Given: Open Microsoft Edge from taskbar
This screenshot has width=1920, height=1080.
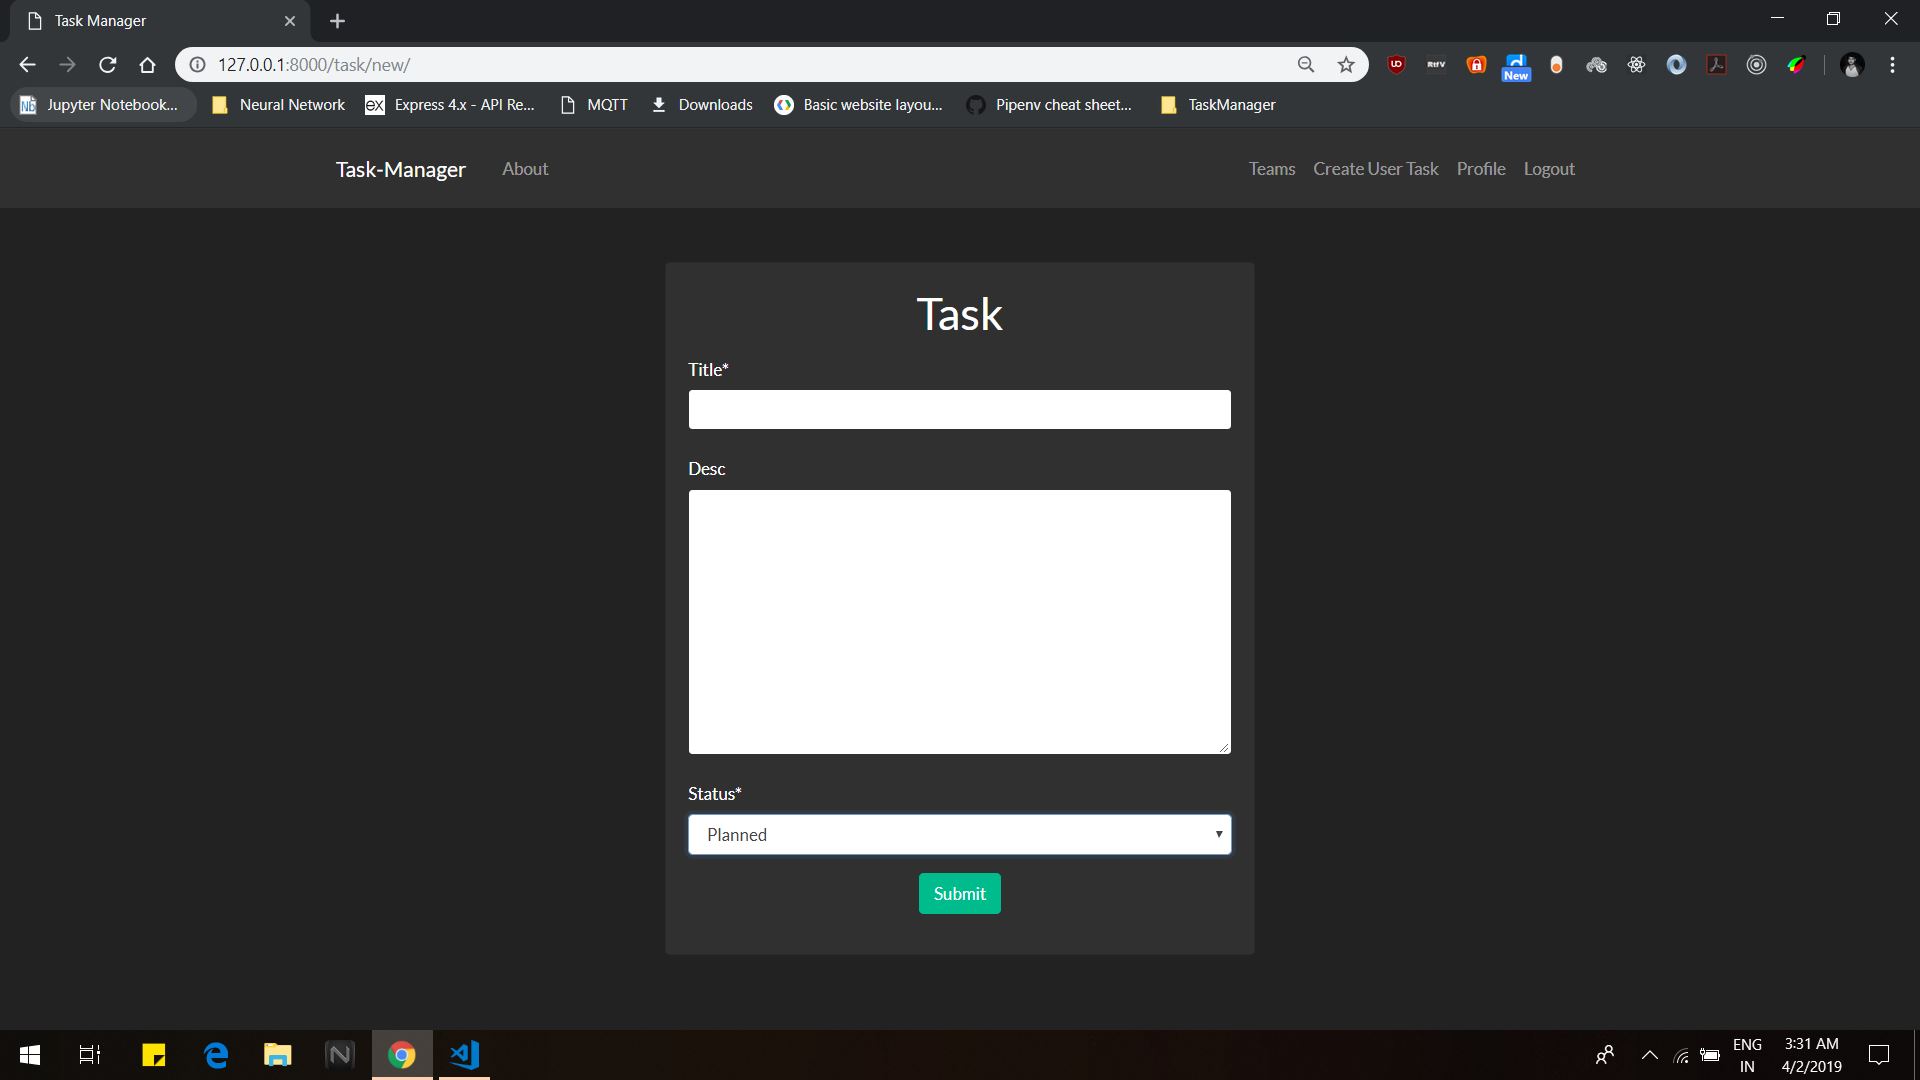Looking at the screenshot, I should coord(216,1055).
